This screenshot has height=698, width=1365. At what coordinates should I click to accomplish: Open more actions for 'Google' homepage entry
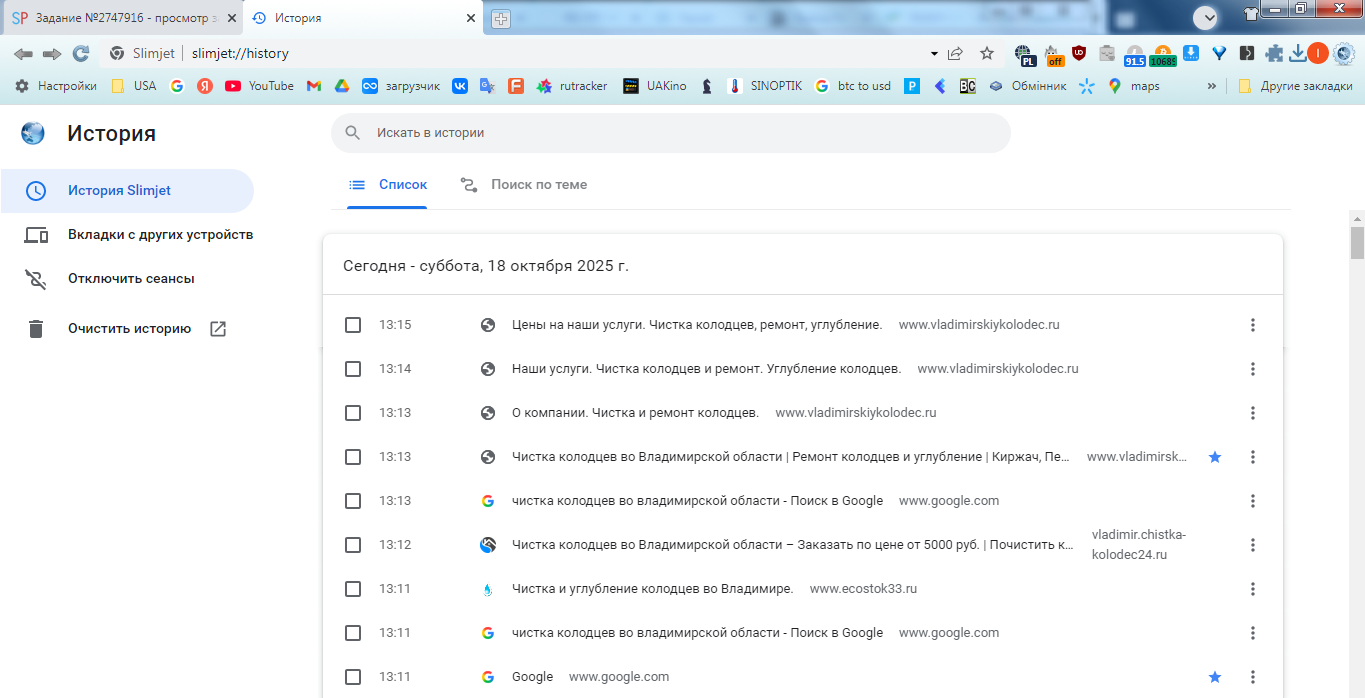point(1252,677)
